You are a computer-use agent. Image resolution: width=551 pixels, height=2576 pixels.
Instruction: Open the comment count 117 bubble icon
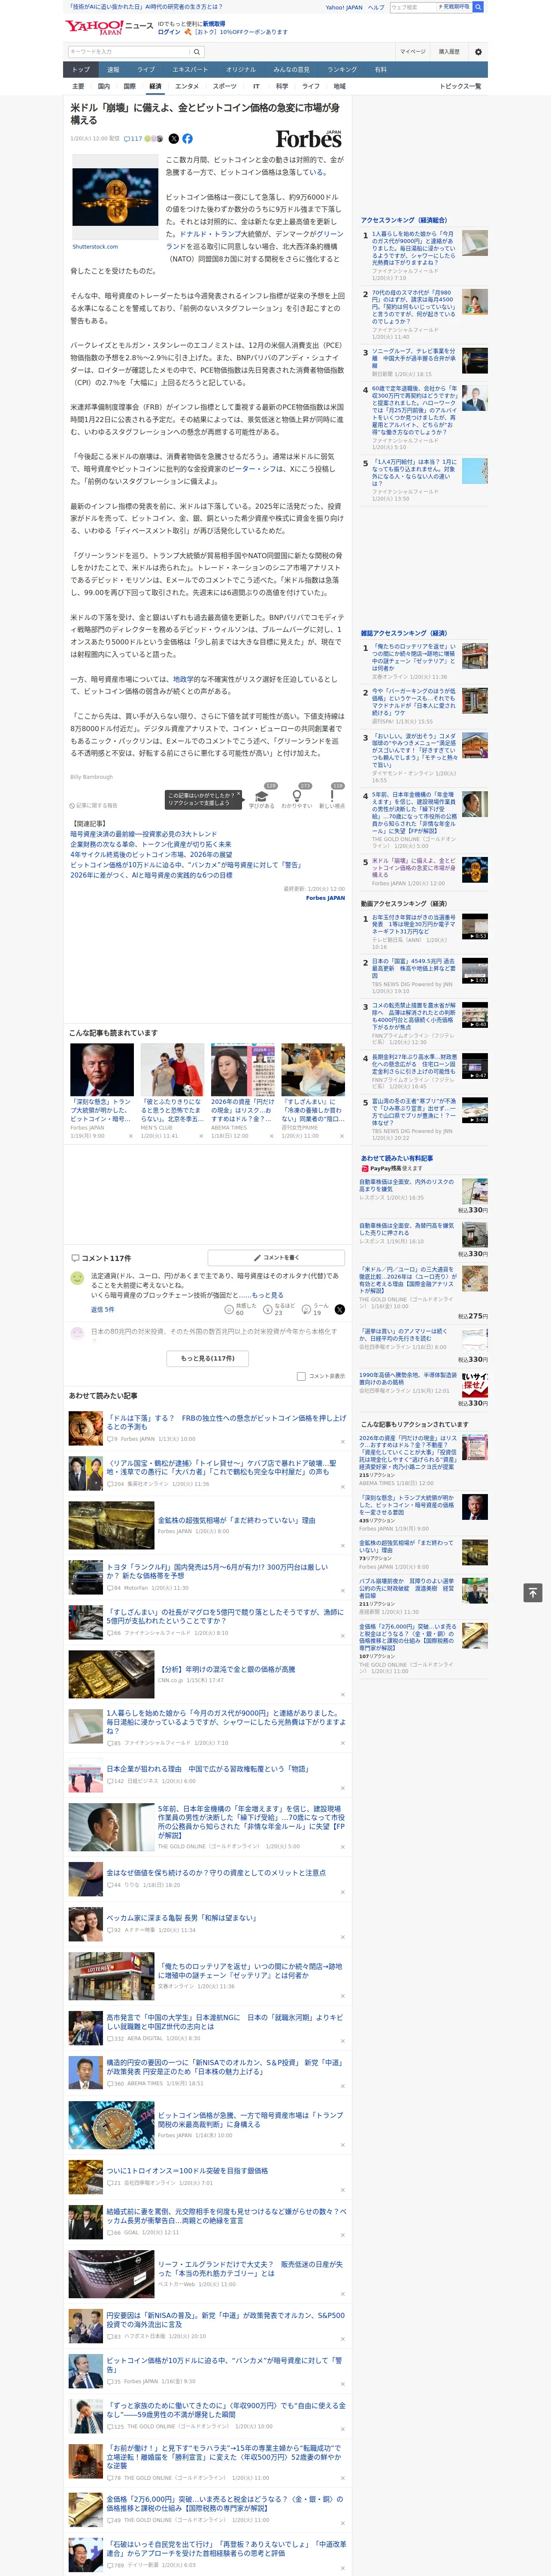(133, 139)
